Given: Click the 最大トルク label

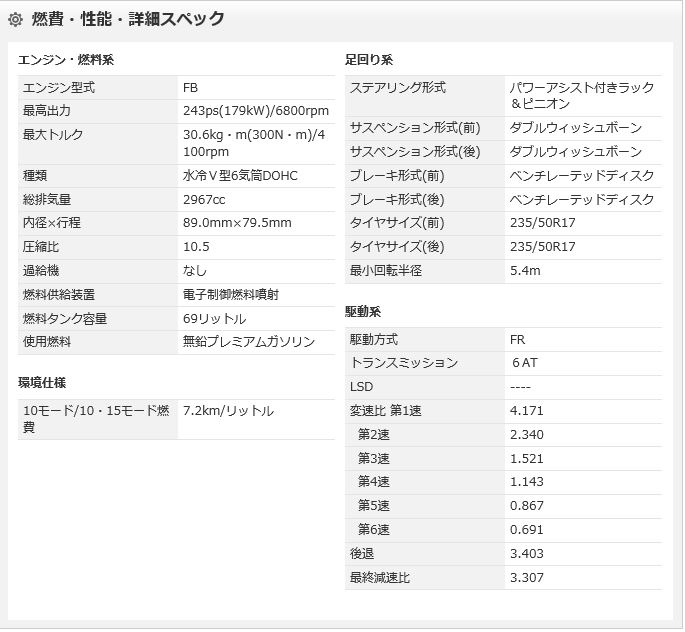Looking at the screenshot, I should point(53,135).
